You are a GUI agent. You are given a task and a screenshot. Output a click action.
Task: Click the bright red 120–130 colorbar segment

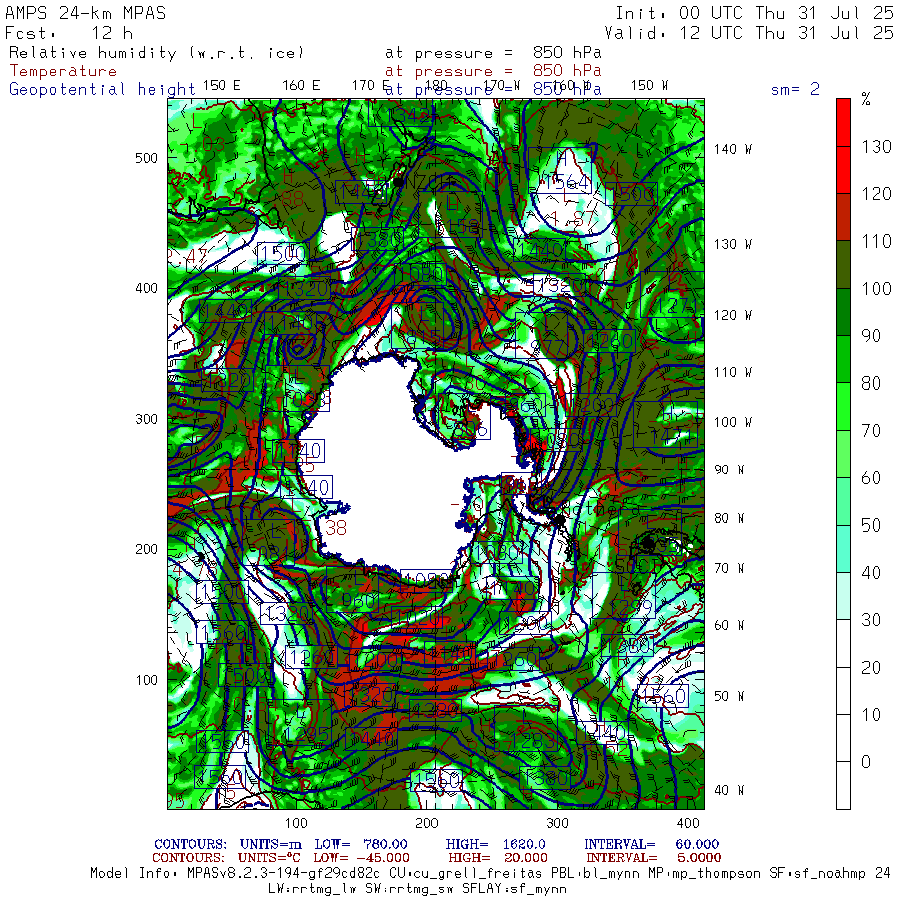coord(843,170)
